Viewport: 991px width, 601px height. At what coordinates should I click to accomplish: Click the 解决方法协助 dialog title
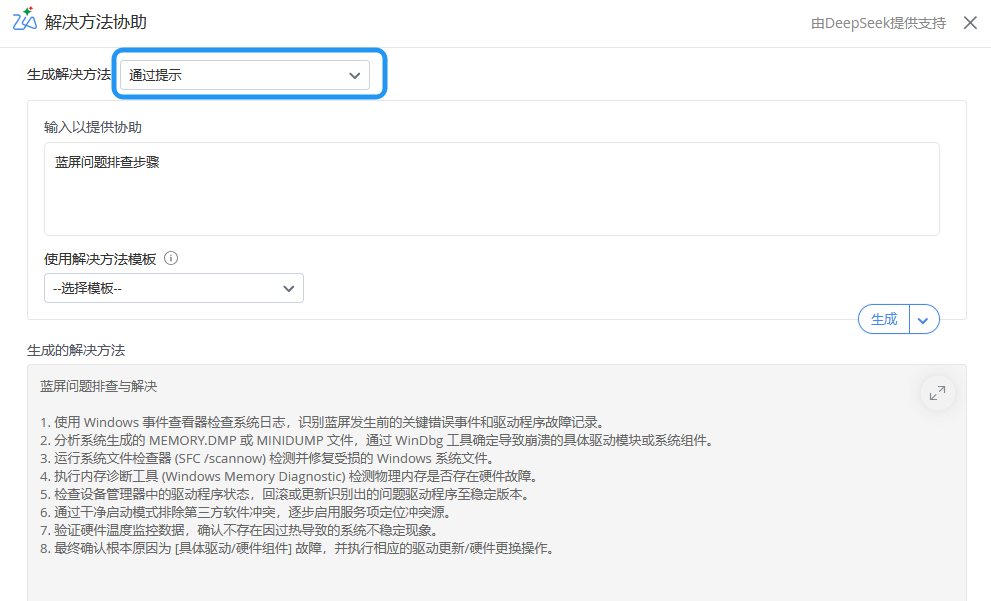(96, 22)
